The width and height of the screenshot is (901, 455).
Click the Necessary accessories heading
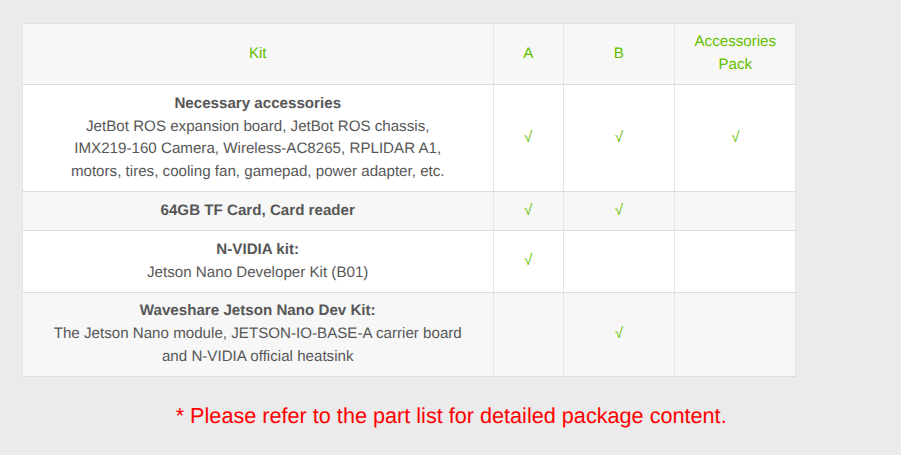(x=257, y=103)
